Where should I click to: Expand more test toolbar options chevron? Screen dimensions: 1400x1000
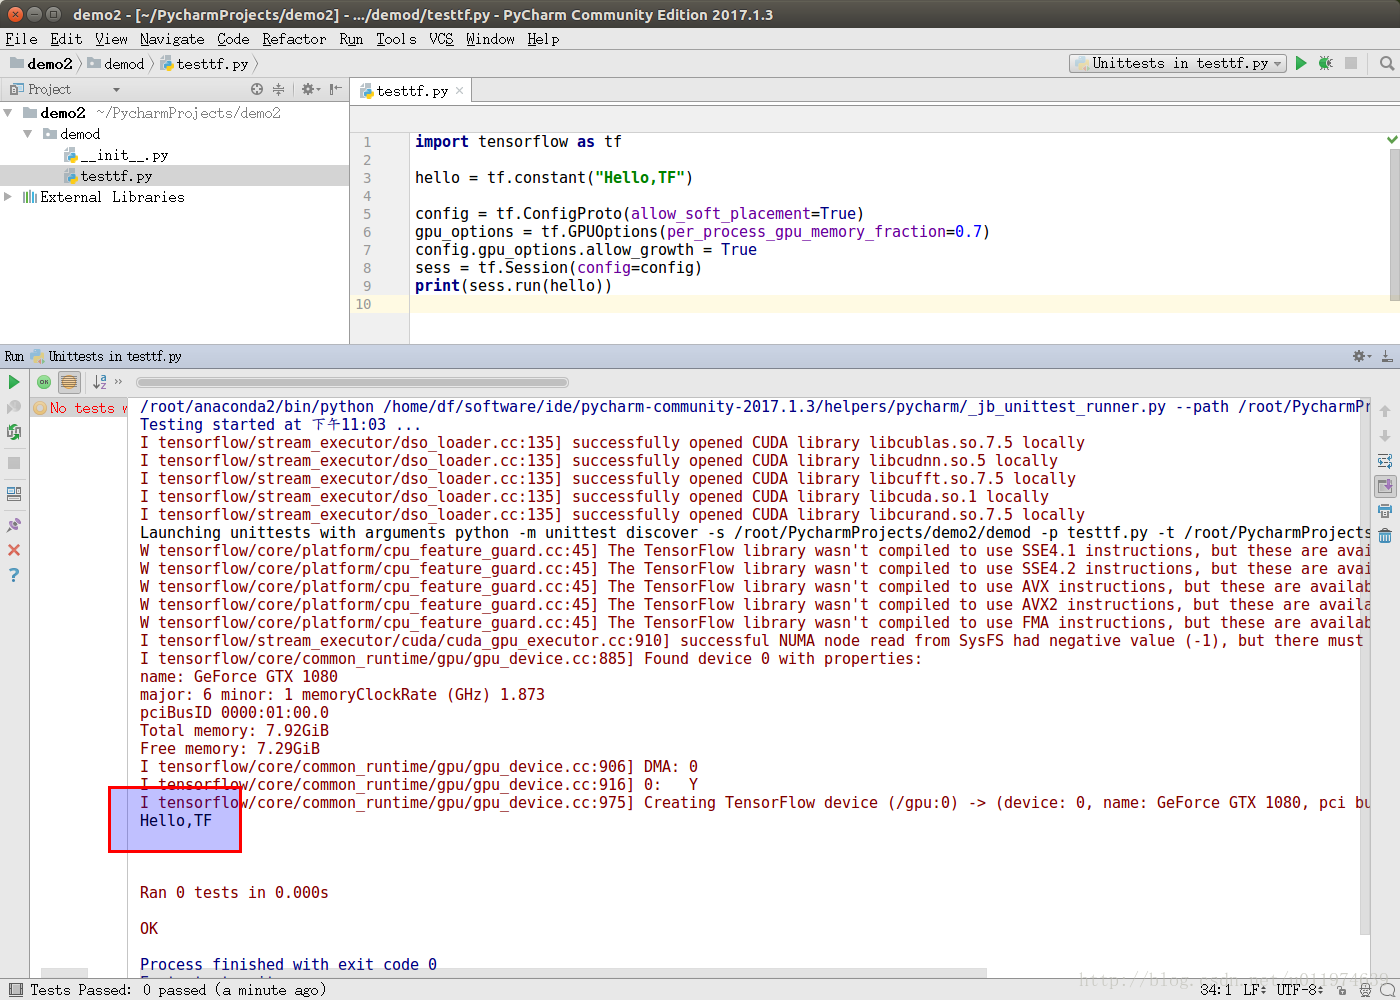(119, 381)
